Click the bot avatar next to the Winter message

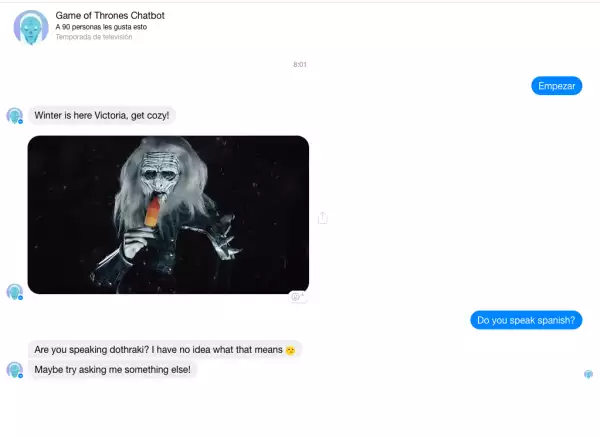(15, 116)
